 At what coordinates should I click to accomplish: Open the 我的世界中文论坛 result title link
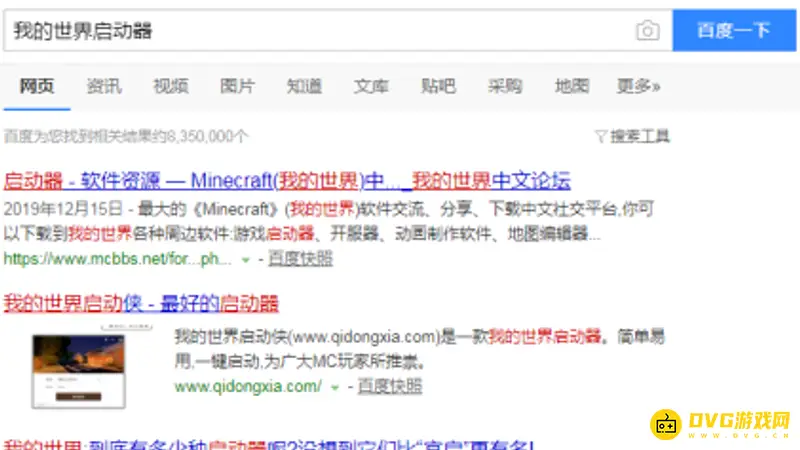[x=287, y=181]
